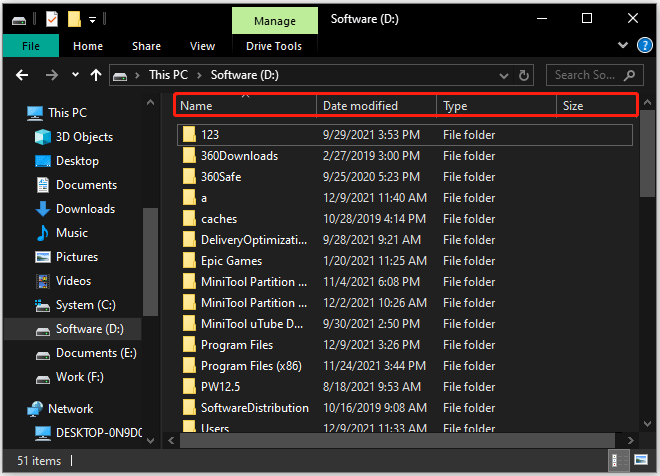660x476 pixels.
Task: Click date 11/4/2021 6:08 PM
Action: click(371, 282)
